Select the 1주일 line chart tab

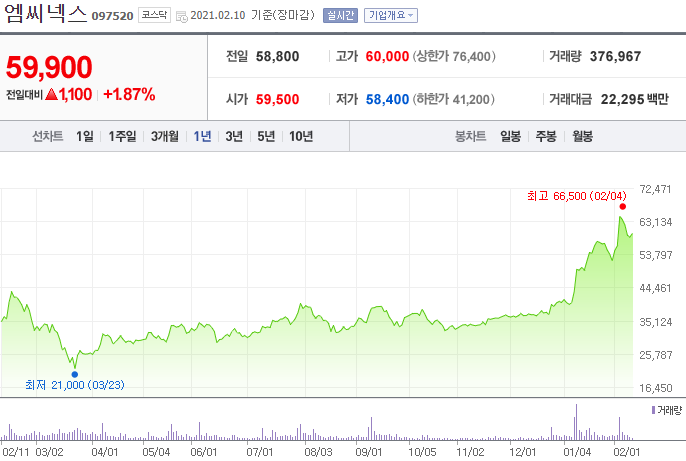122,136
